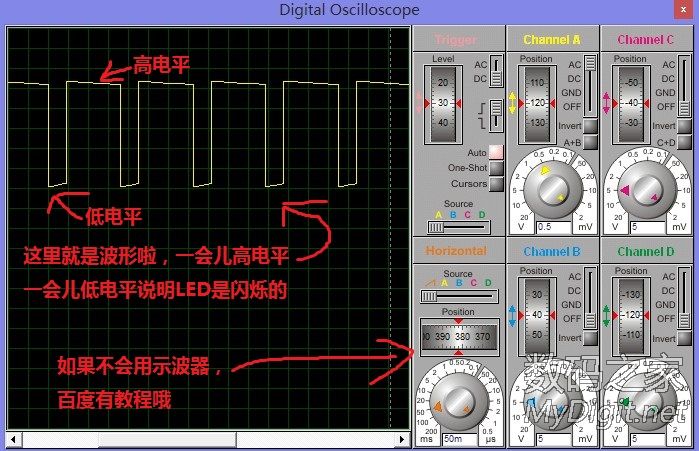Click the Channel B voltage dial knob
This screenshot has height=451, width=699.
tap(554, 401)
